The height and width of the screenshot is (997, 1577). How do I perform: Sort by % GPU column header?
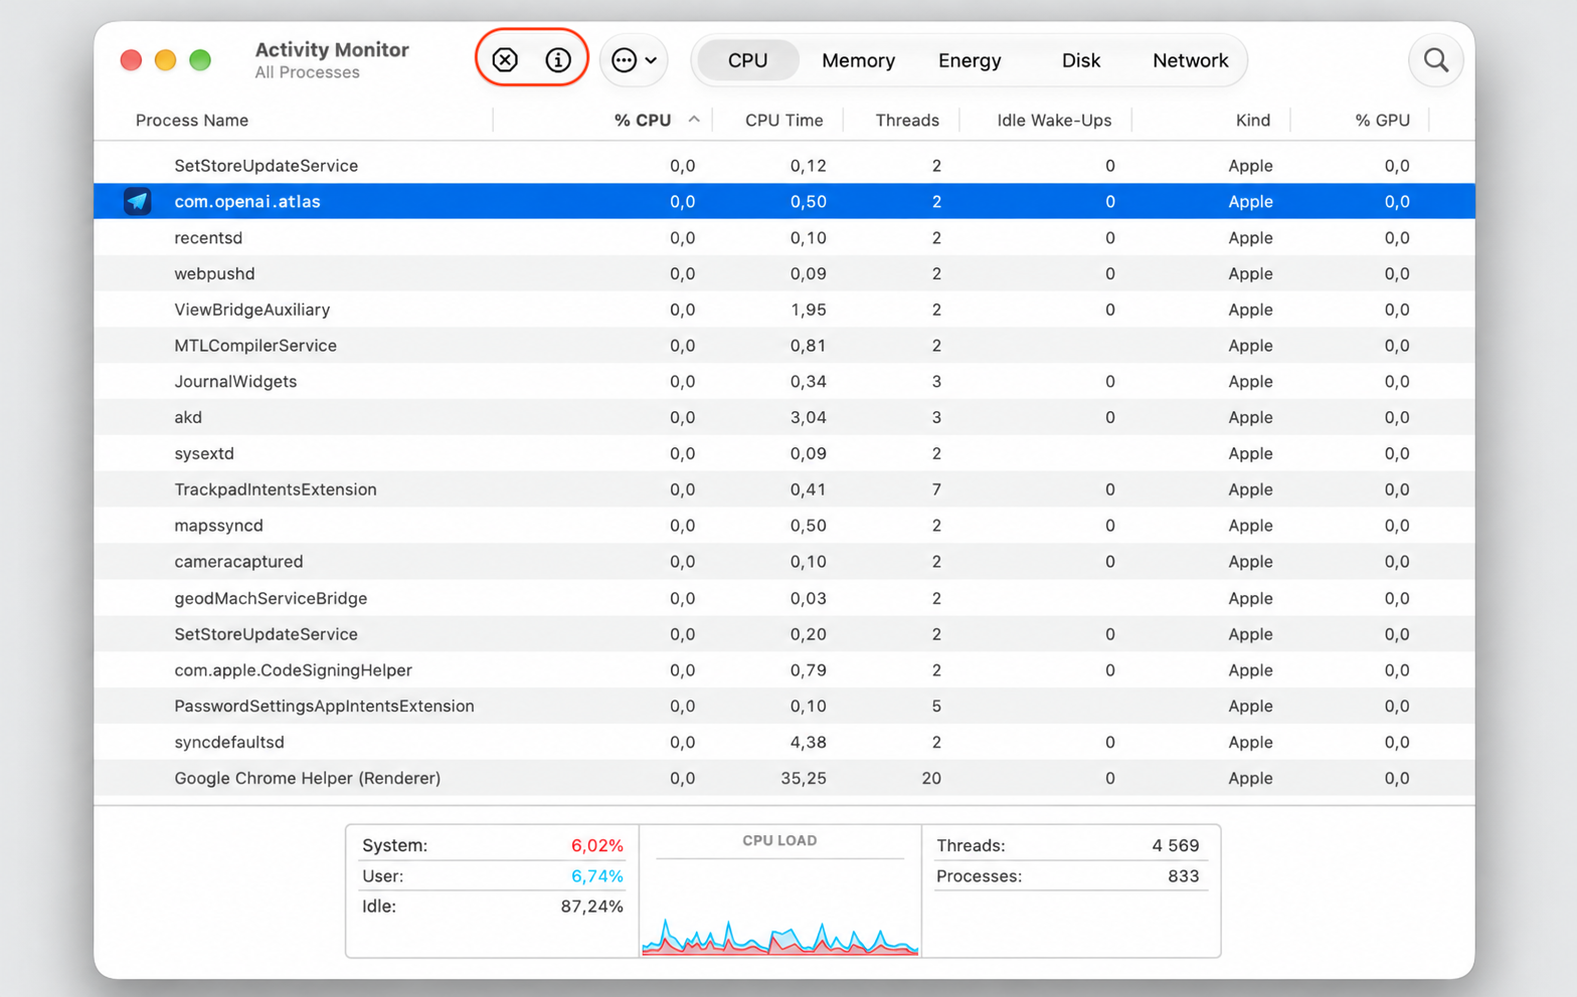1382,120
